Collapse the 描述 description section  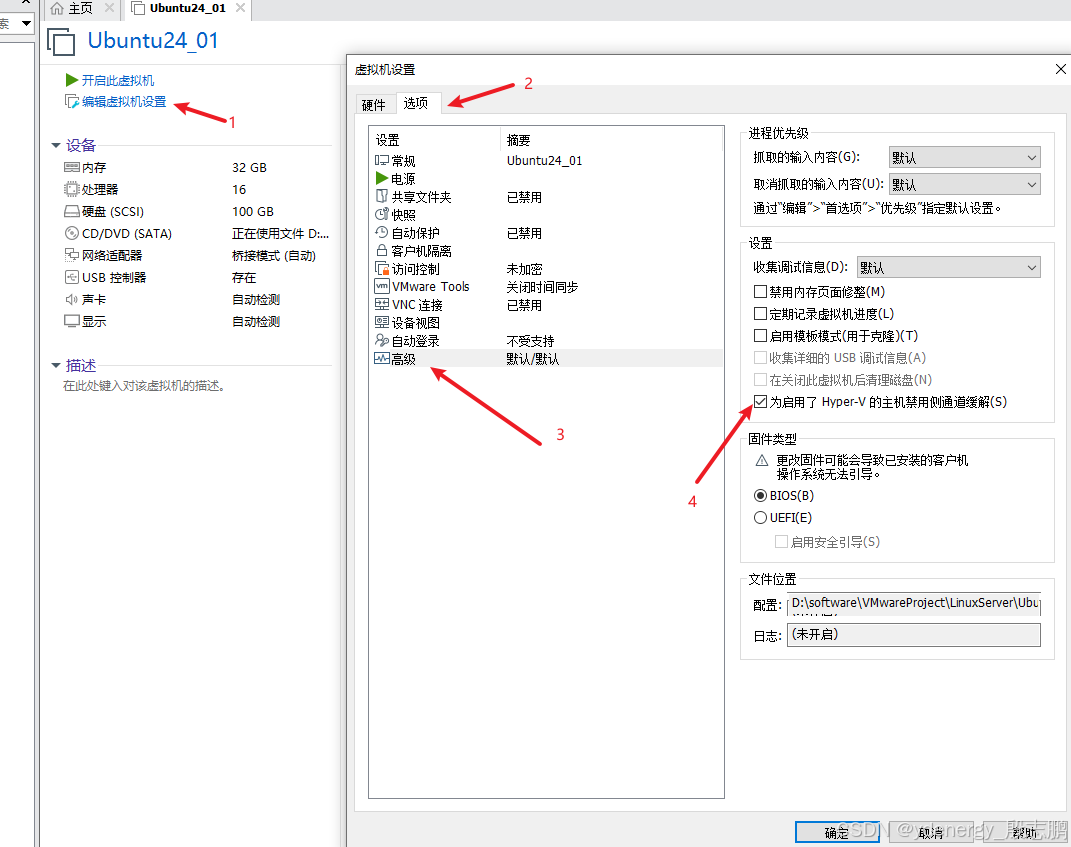point(56,365)
